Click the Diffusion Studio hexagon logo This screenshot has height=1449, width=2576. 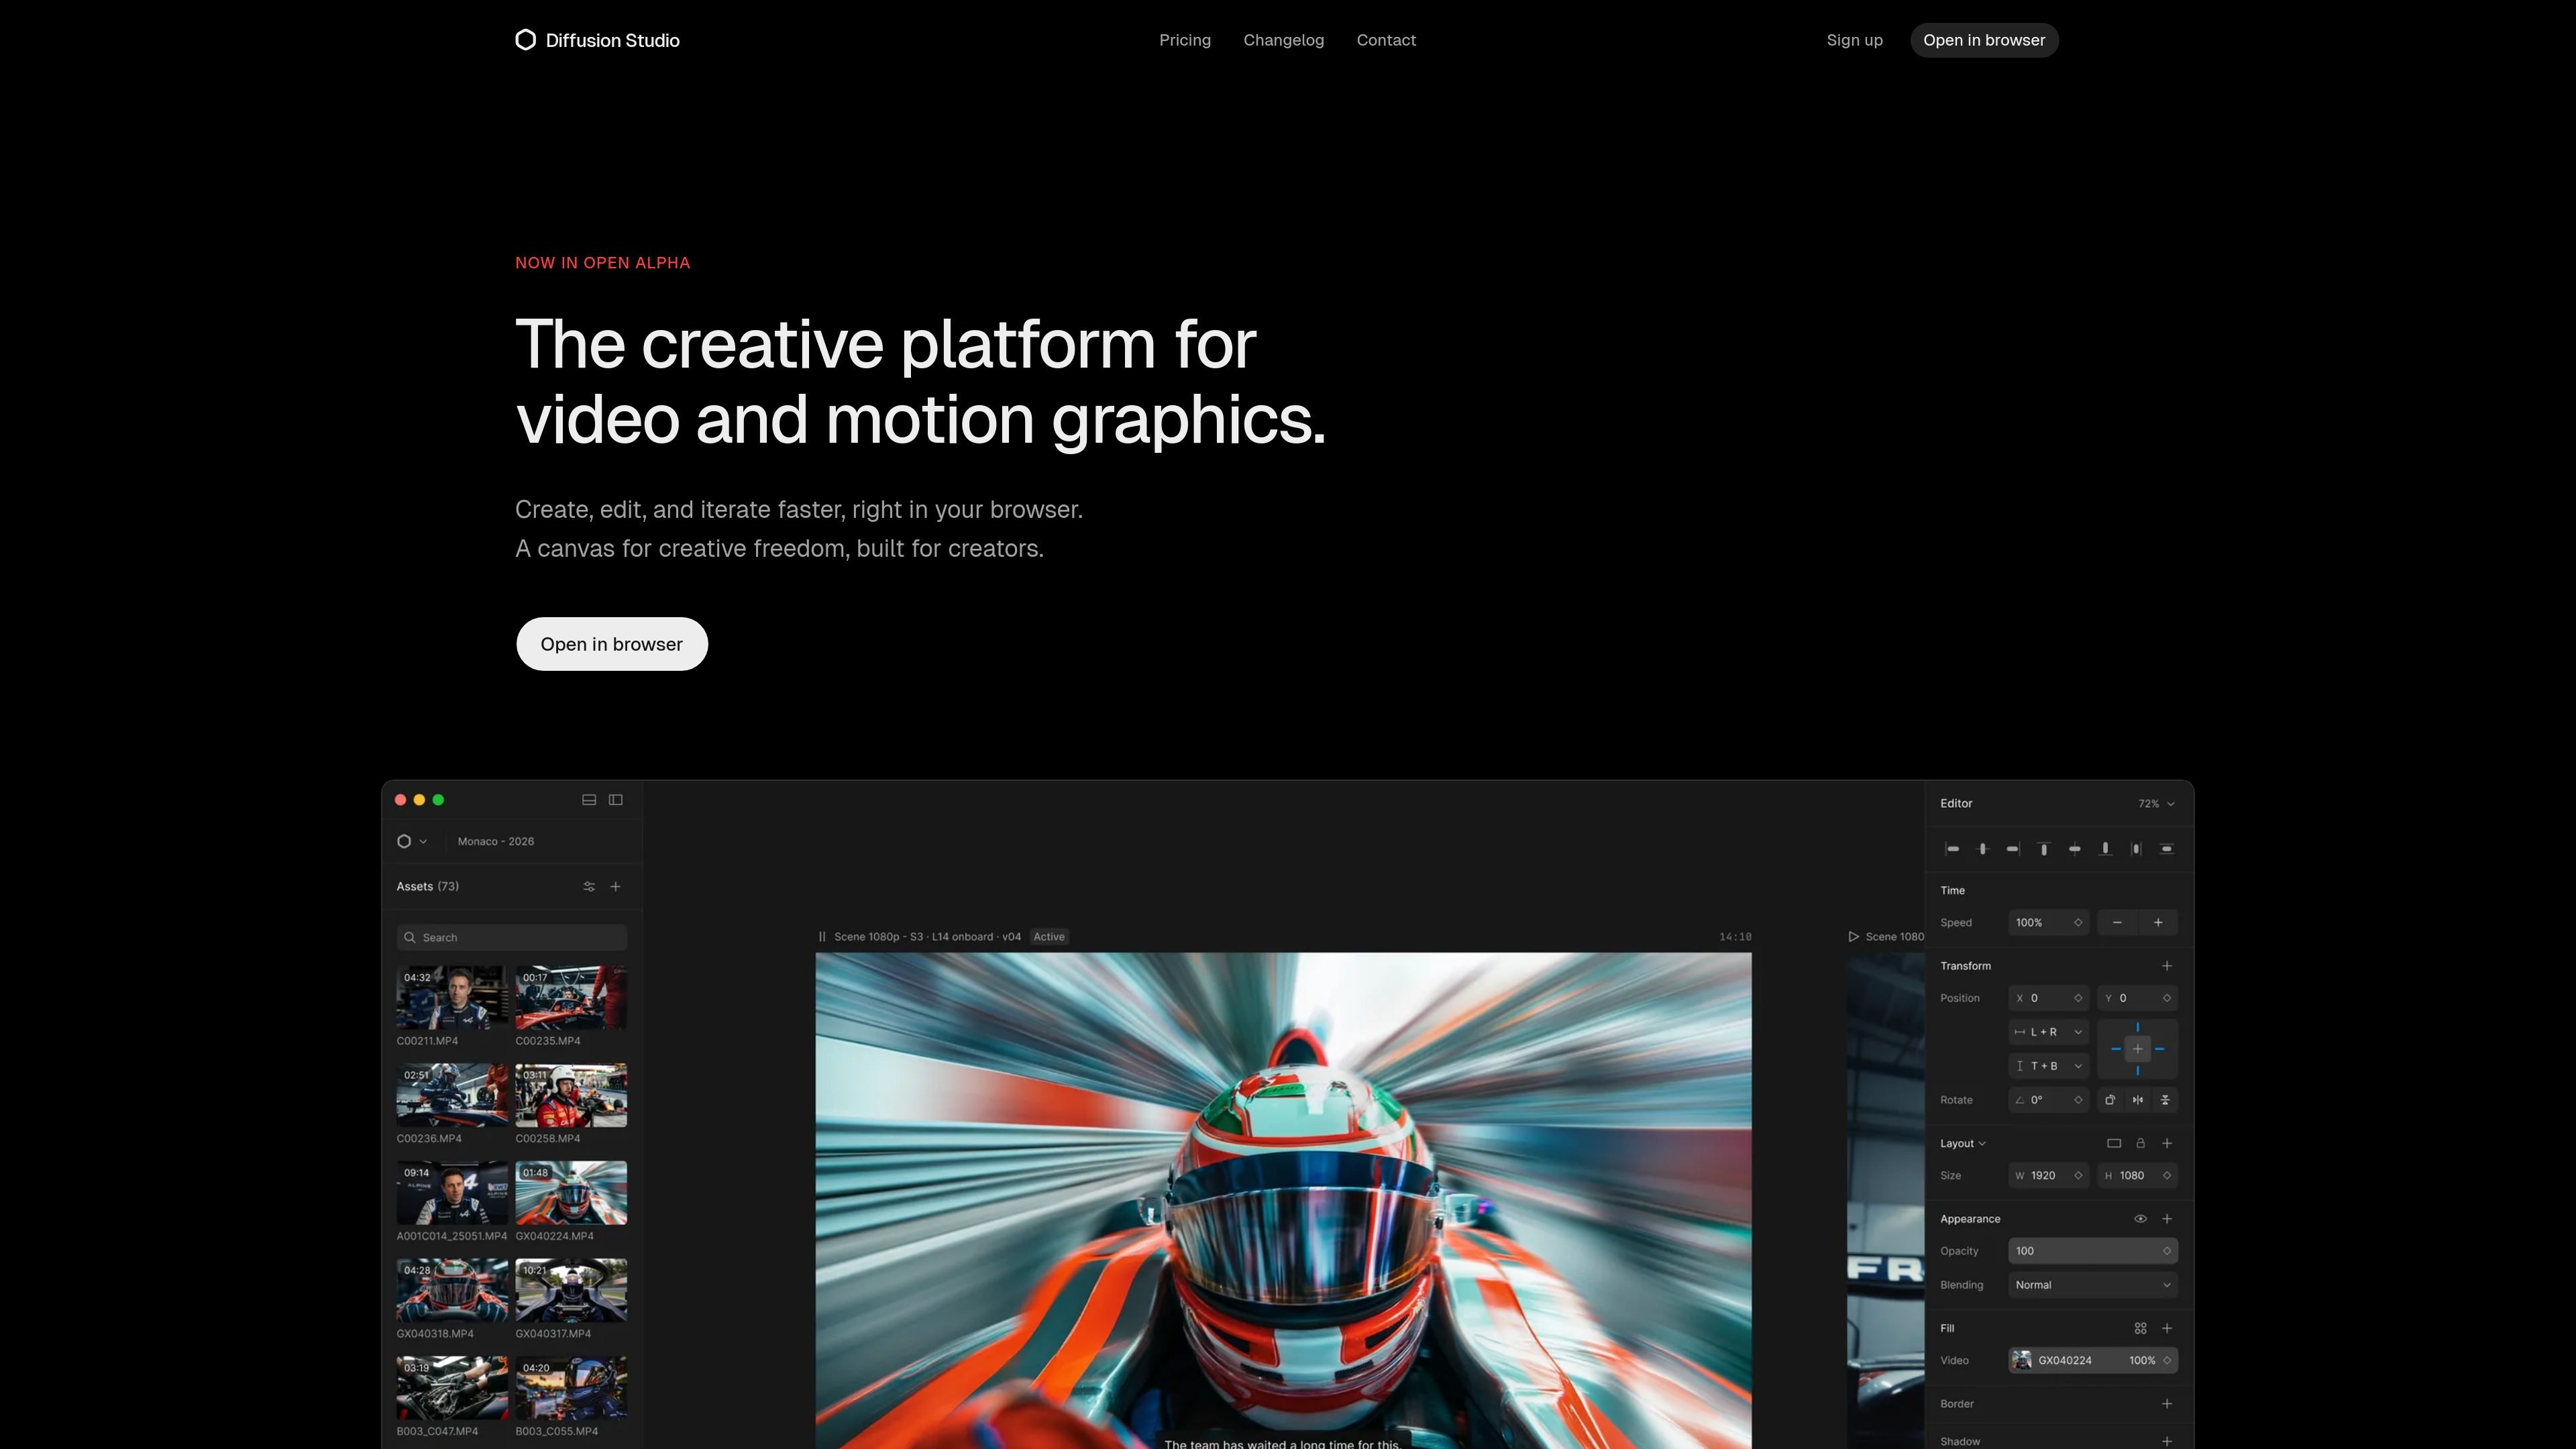point(525,40)
